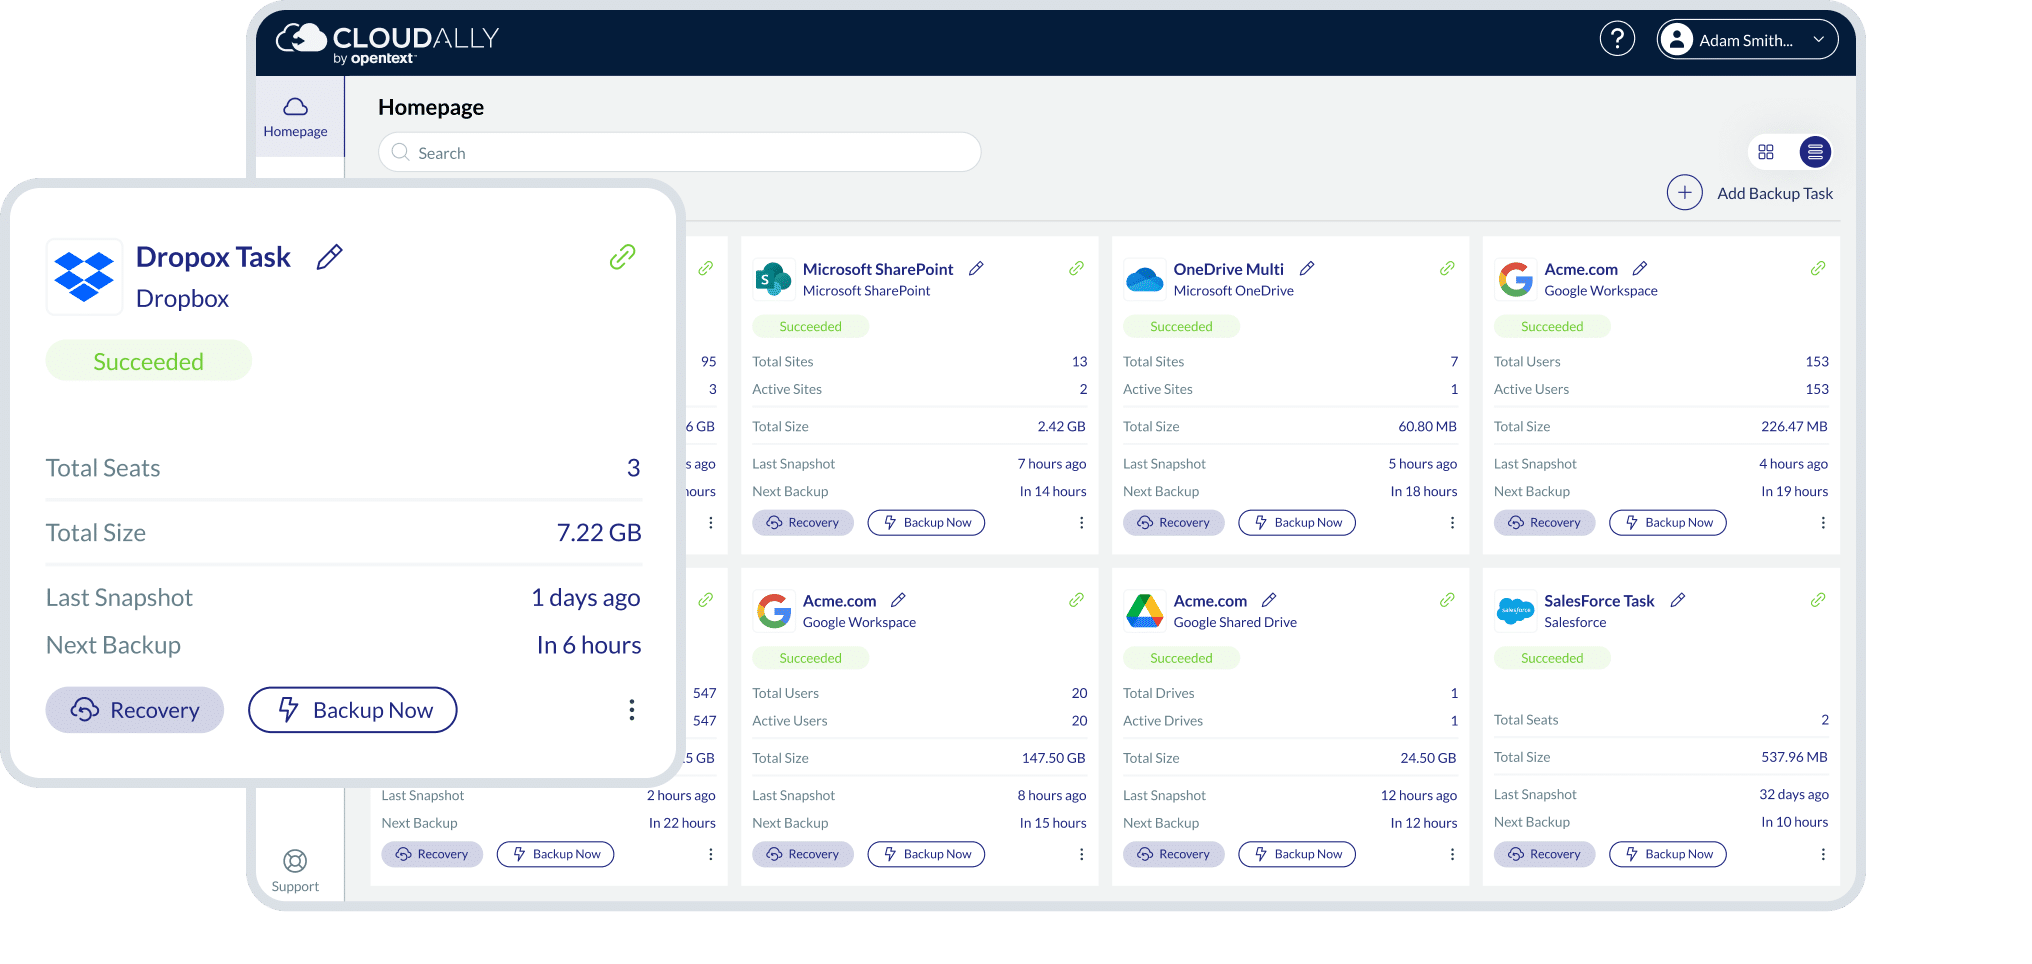Viewport: 2032px width, 964px height.
Task: Click Recovery on the Dropox Task card
Action: [135, 710]
